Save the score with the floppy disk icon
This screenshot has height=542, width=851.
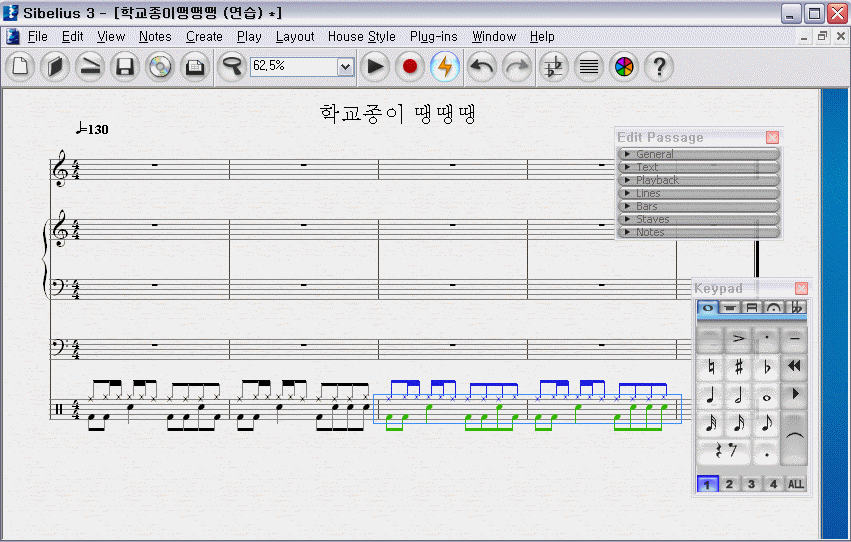pos(125,67)
